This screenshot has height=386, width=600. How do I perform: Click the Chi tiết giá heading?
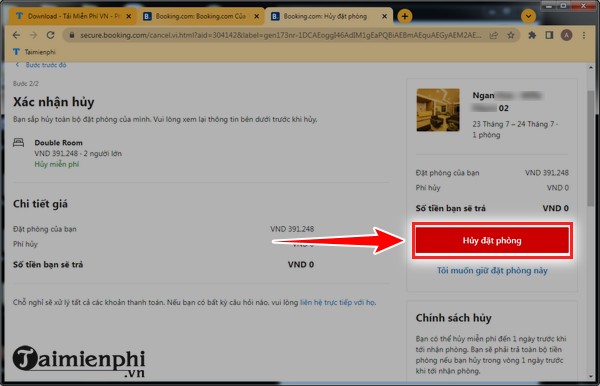(x=40, y=204)
